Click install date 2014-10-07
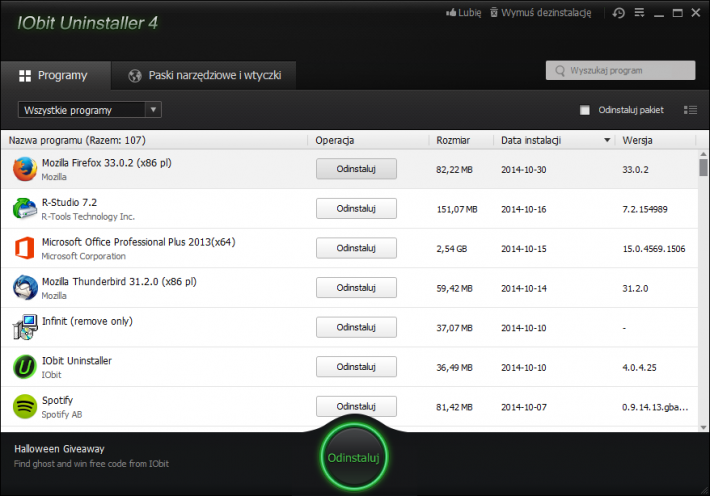The height and width of the screenshot is (496, 710). pos(523,407)
